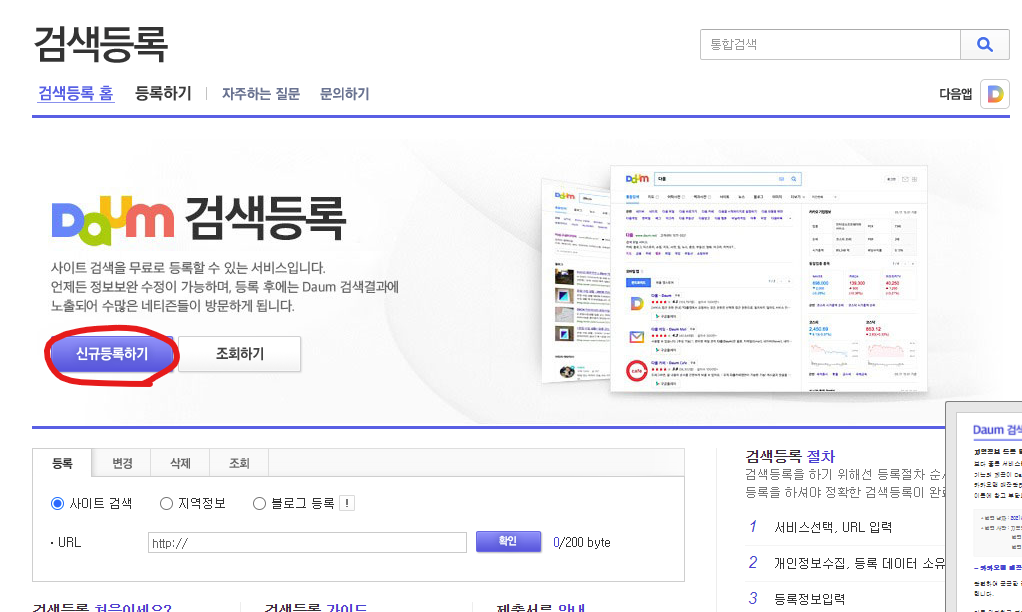Click the blog registration exclamation info icon
Viewport: 1022px width, 612px height.
coord(347,503)
